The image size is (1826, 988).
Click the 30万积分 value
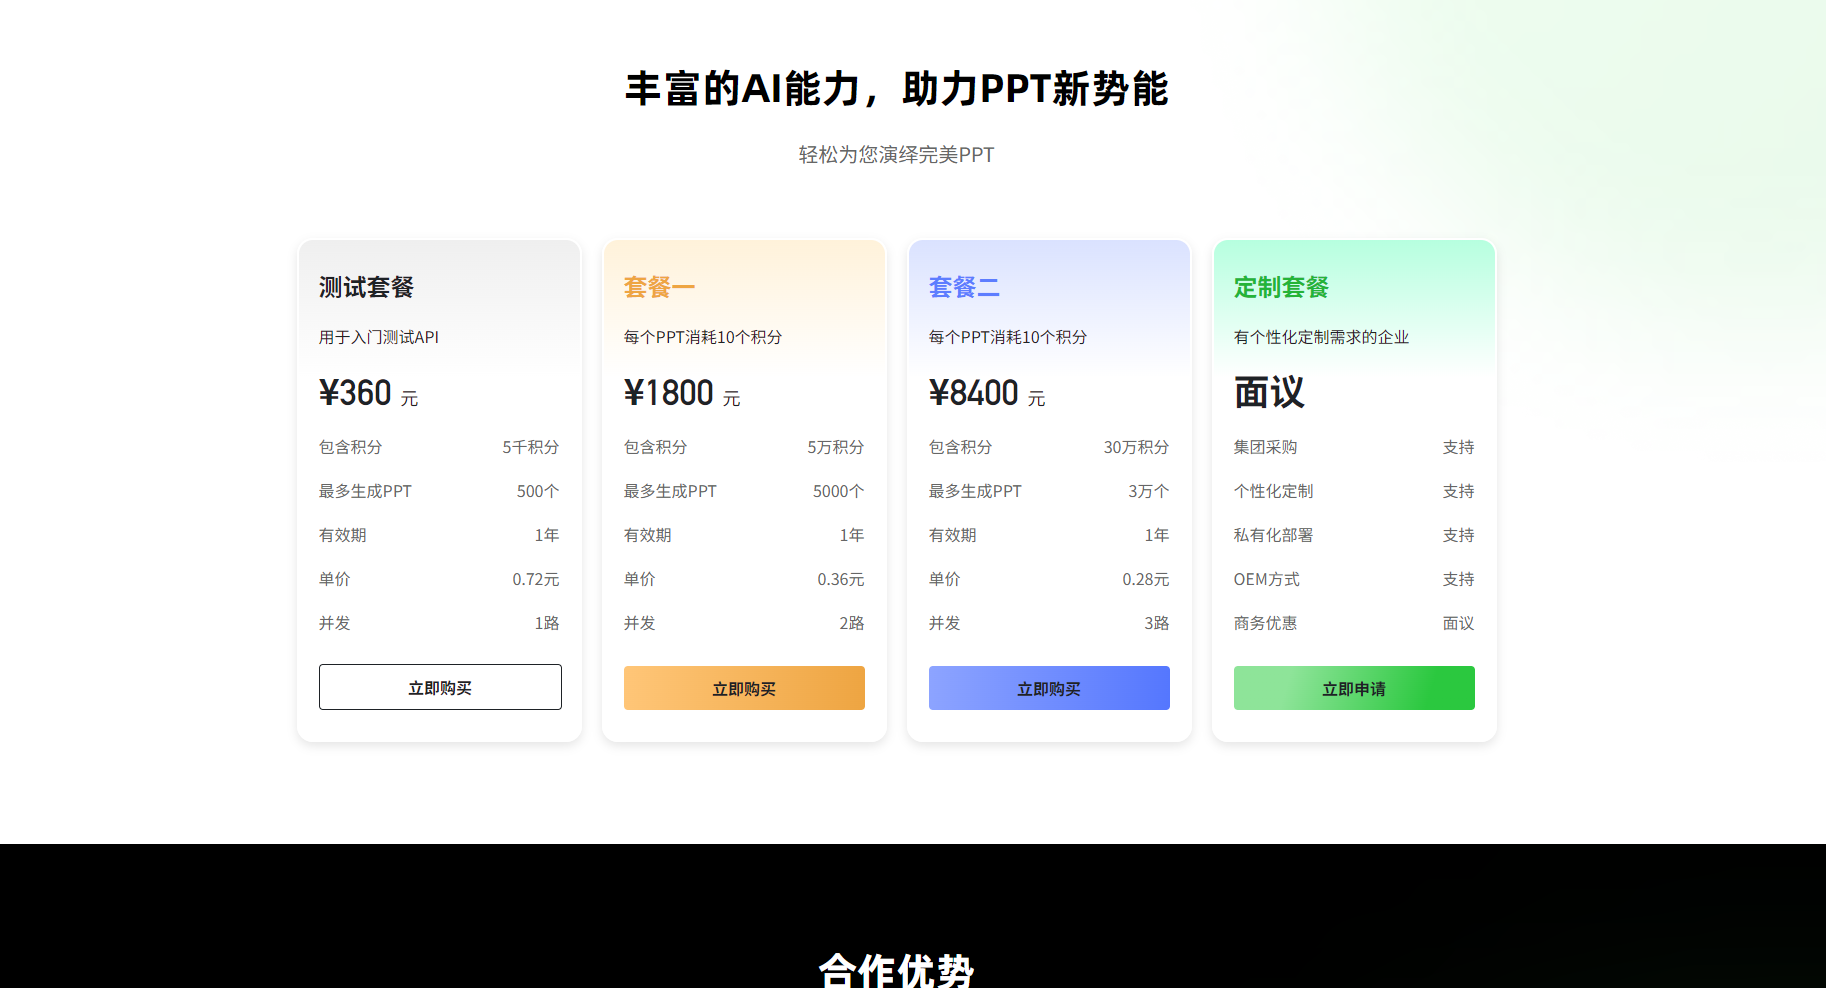pos(1136,447)
